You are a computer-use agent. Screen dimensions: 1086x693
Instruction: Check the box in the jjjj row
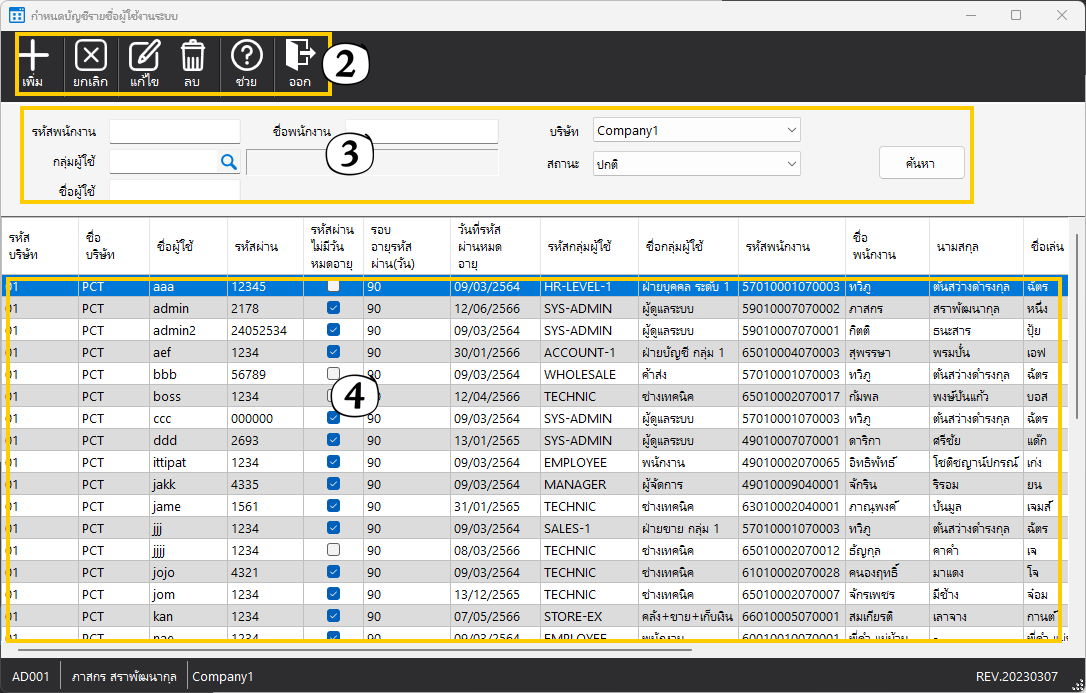[x=334, y=550]
